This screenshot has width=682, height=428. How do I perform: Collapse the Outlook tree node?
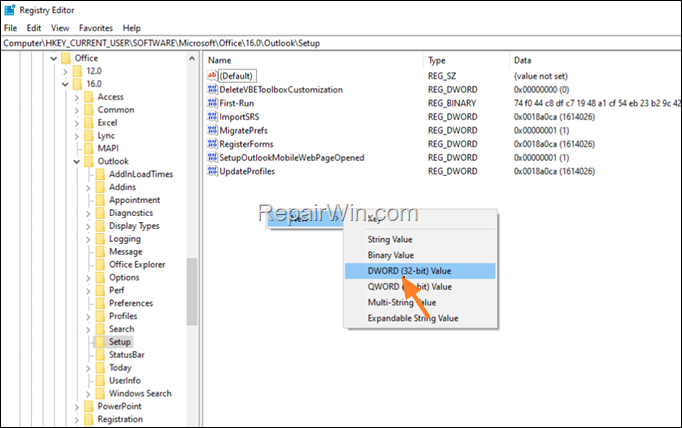click(x=77, y=162)
